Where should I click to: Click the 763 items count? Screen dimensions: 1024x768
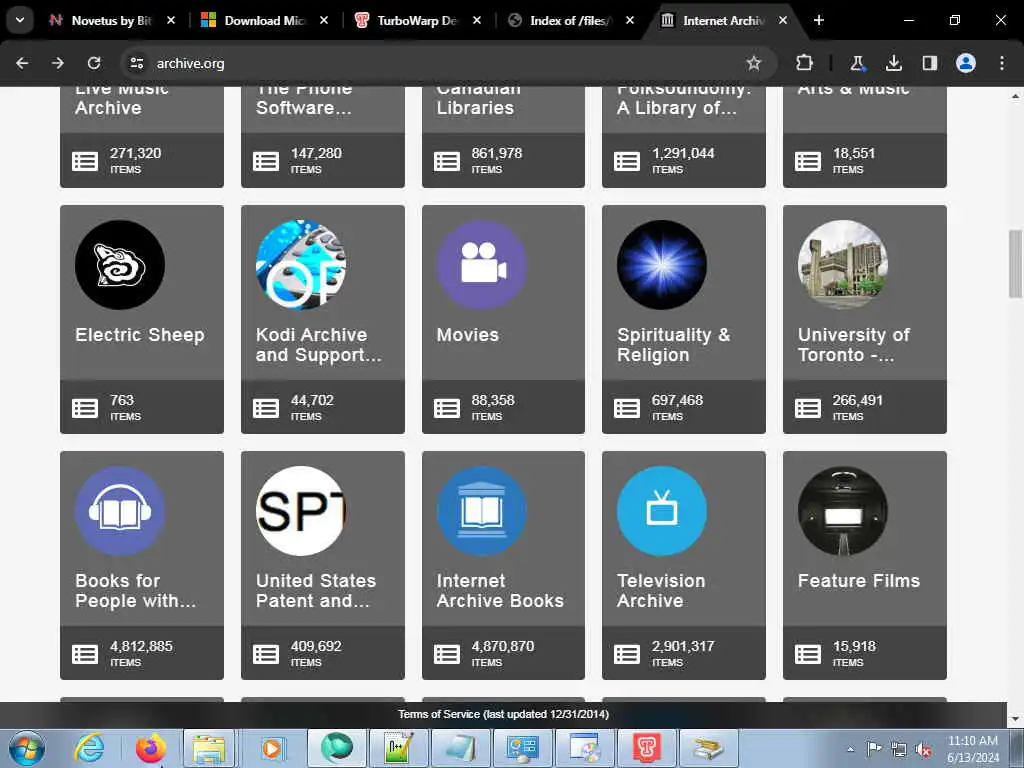125,407
